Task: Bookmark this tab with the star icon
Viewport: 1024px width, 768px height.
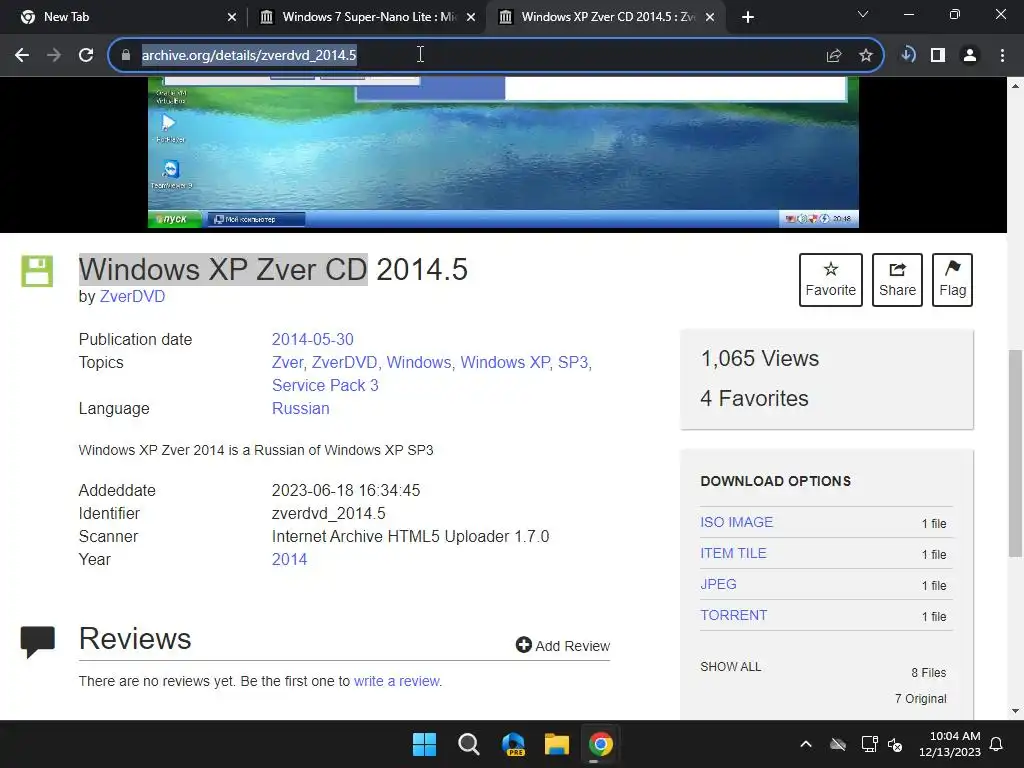Action: point(866,56)
